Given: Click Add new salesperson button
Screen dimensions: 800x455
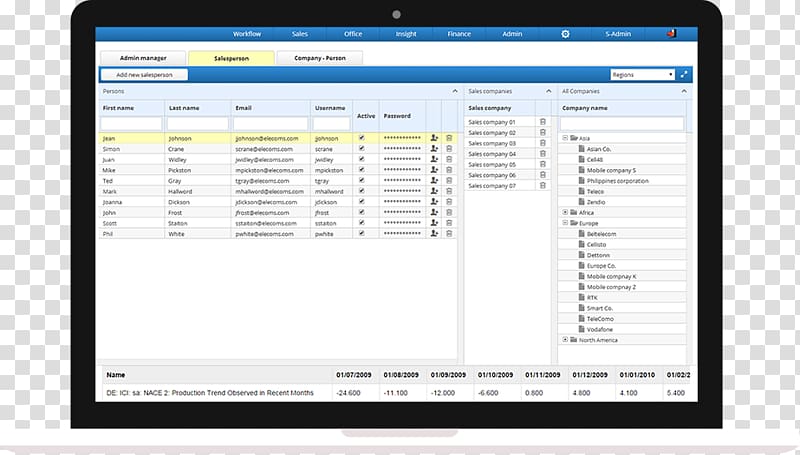Looking at the screenshot, I should 144,75.
